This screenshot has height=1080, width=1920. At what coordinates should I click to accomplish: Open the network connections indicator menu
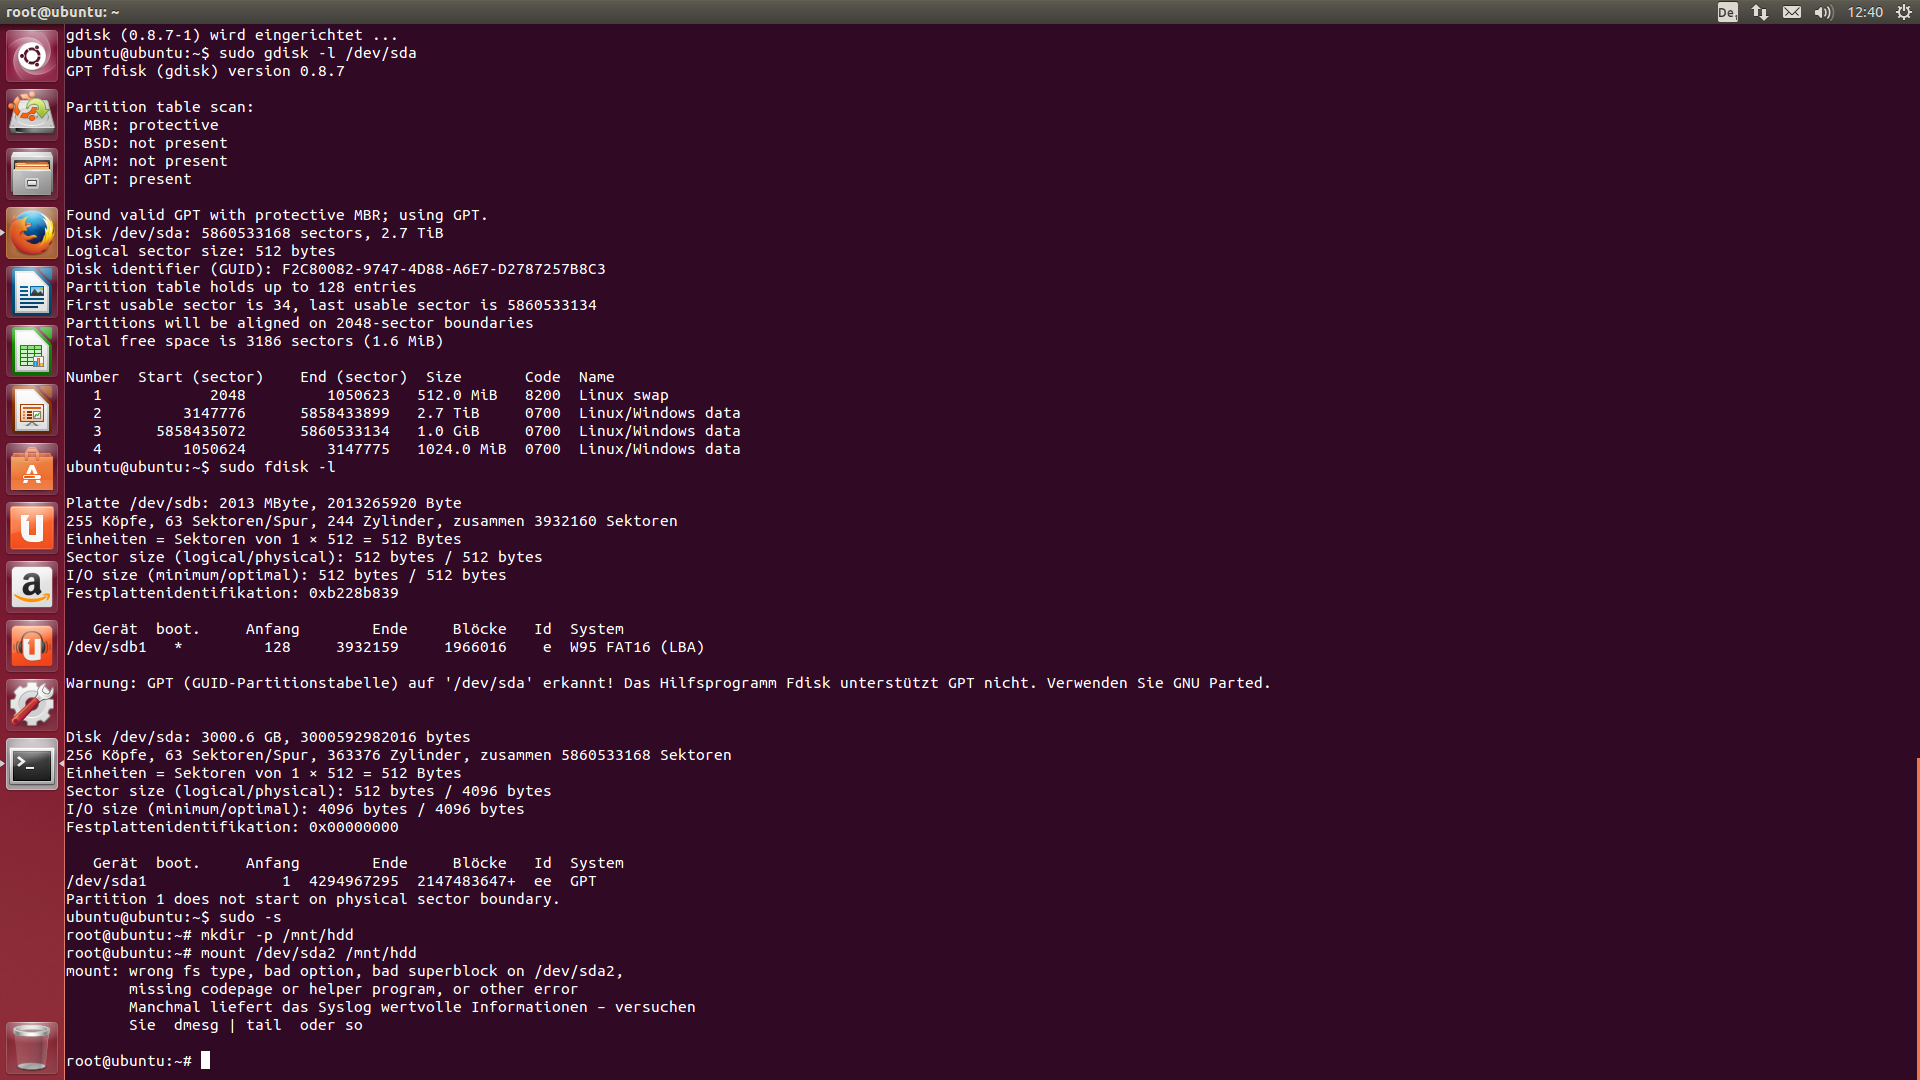[x=1760, y=12]
